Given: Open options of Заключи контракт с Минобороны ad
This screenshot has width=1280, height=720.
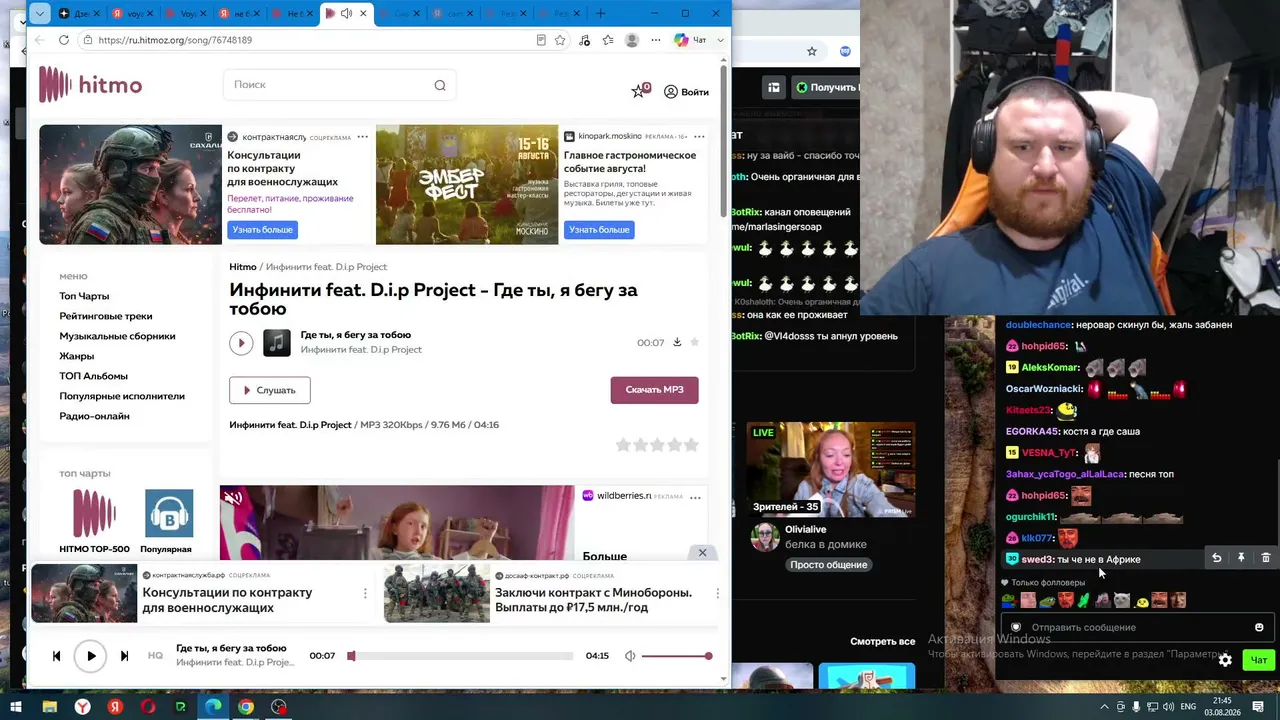Looking at the screenshot, I should (717, 593).
